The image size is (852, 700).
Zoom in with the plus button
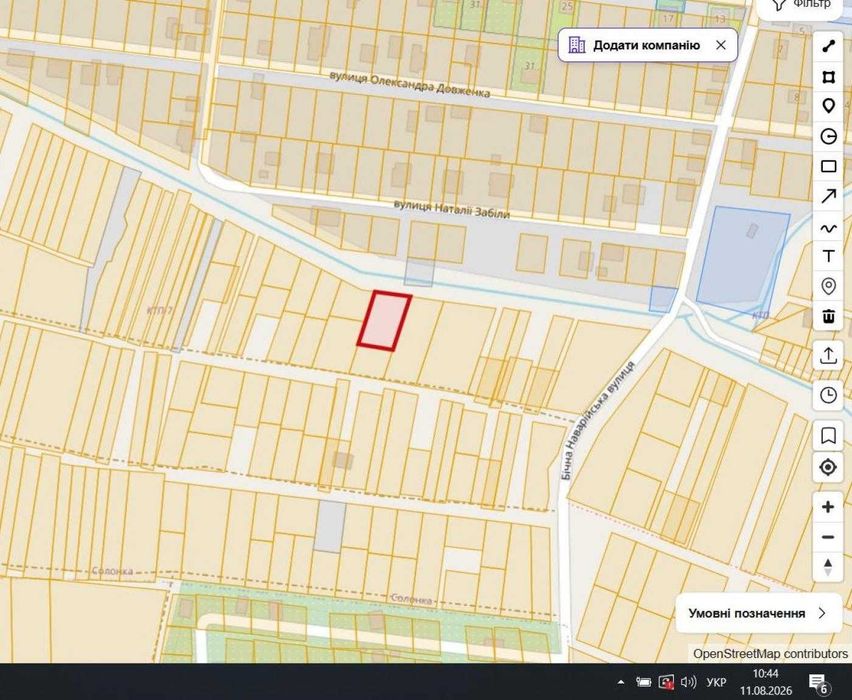[x=828, y=507]
